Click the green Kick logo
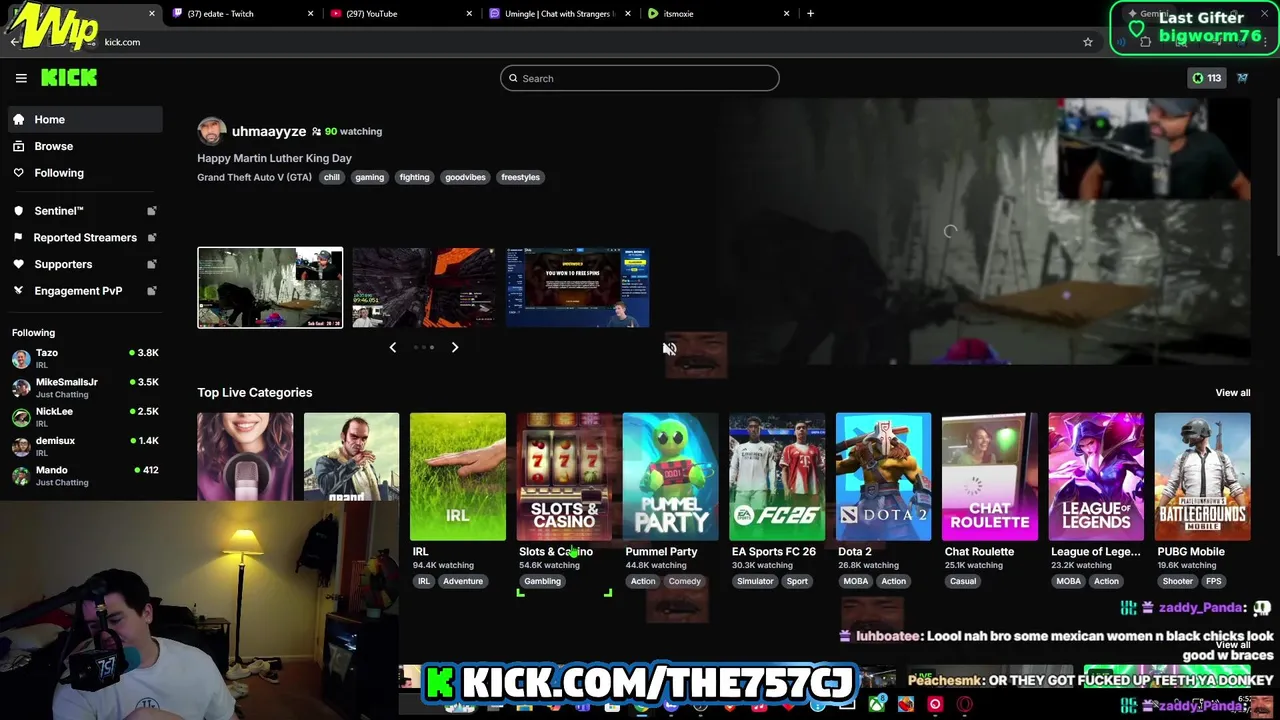 69,78
